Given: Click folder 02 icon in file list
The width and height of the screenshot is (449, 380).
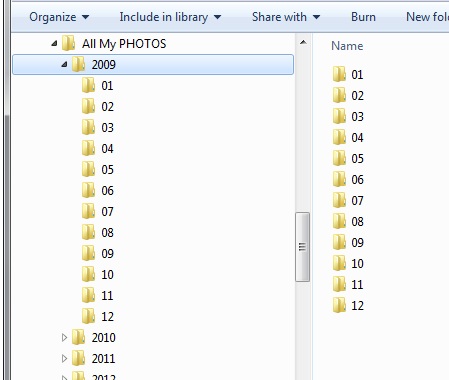Looking at the screenshot, I should click(339, 95).
